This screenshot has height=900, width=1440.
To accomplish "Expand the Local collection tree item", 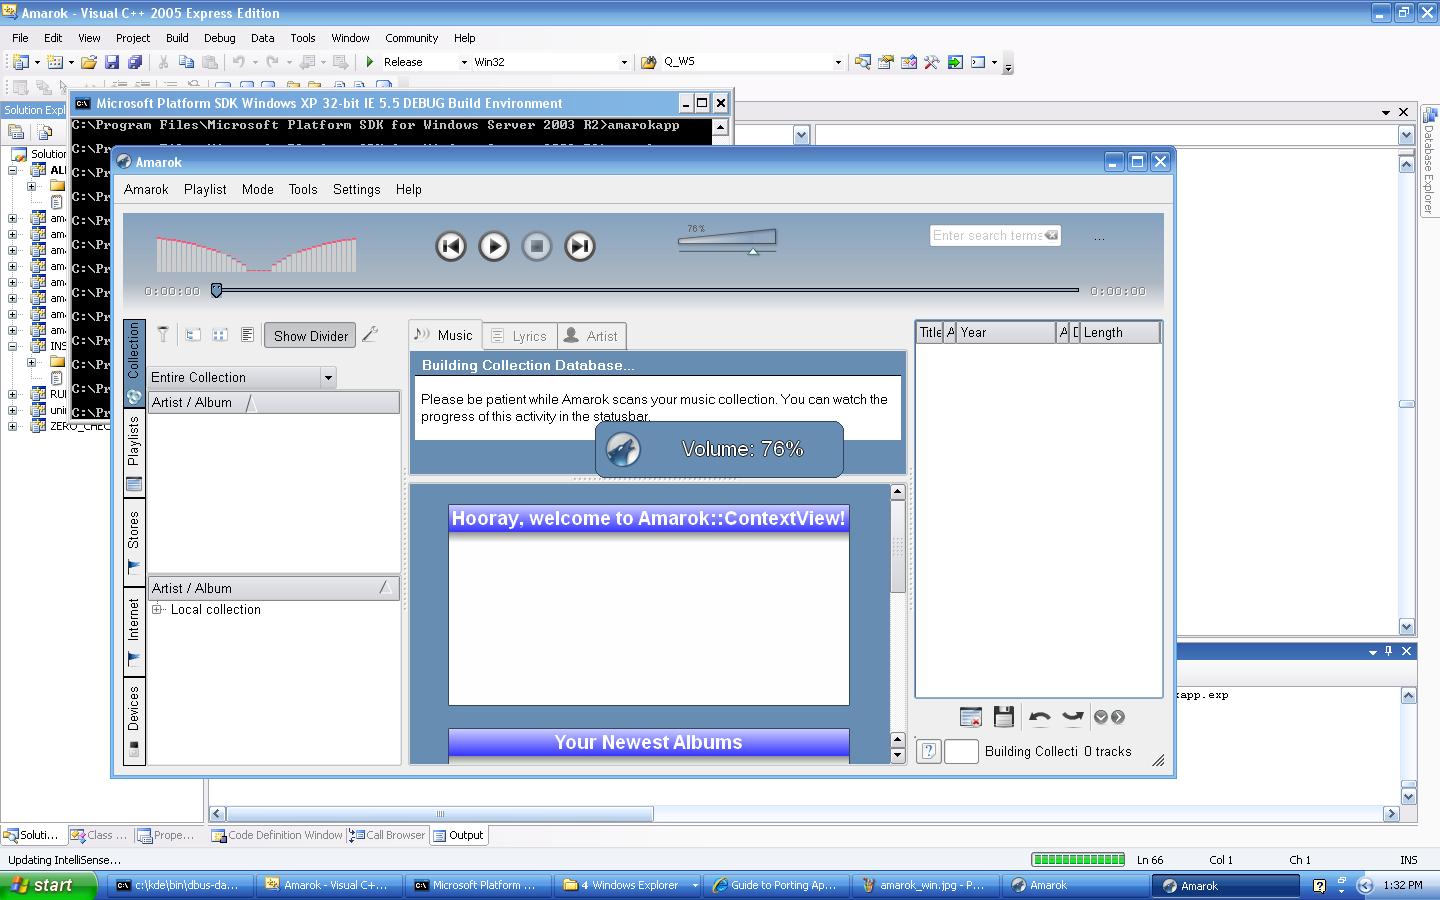I will pyautogui.click(x=157, y=609).
